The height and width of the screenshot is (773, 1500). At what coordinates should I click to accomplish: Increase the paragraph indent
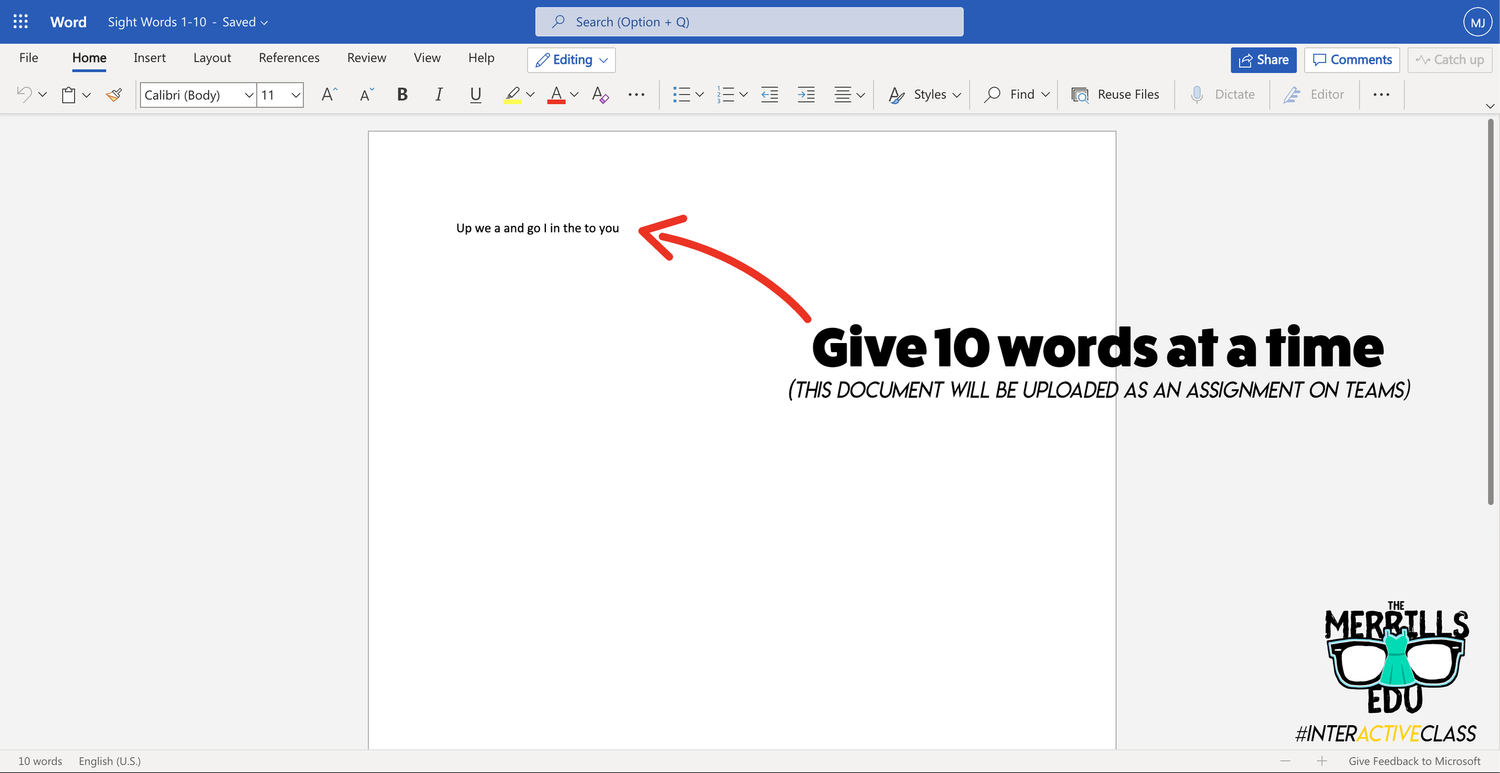806,94
